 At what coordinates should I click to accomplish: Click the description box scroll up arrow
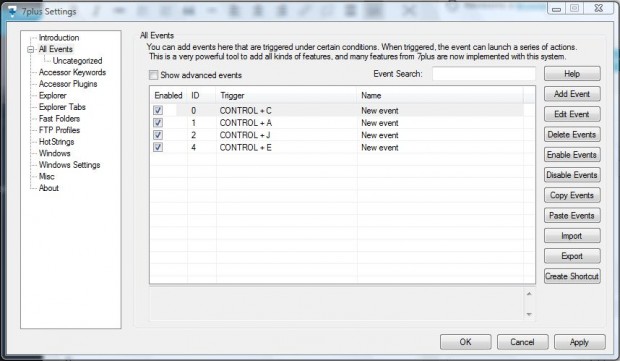pos(529,293)
